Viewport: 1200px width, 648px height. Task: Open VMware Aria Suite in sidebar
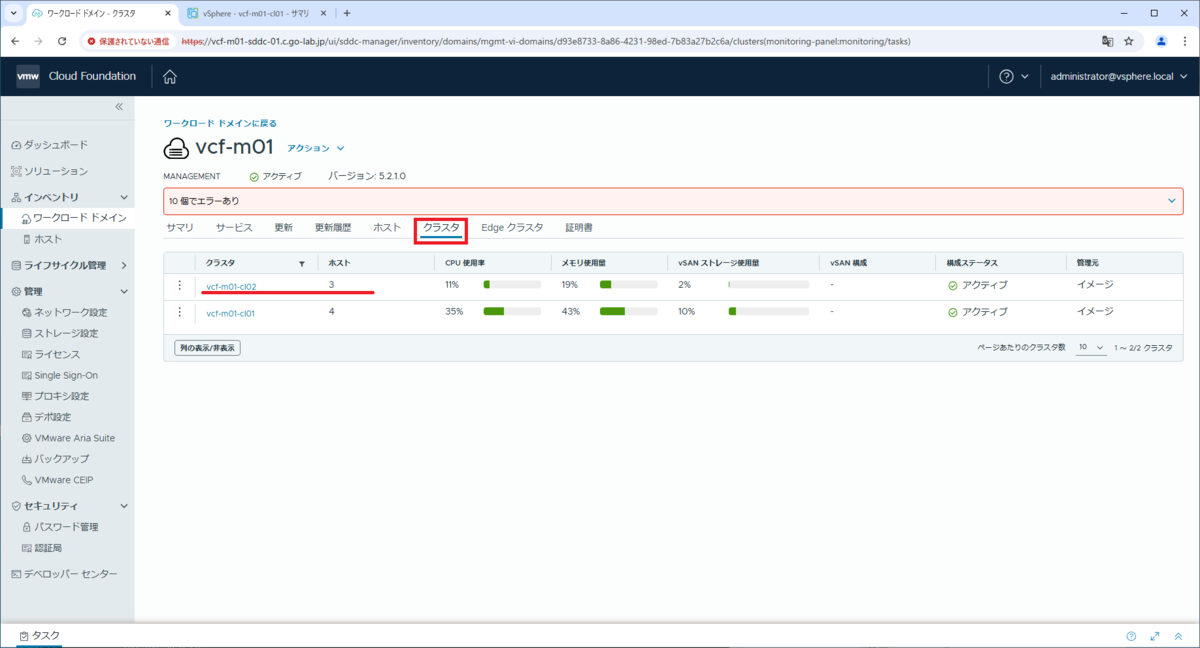pyautogui.click(x=68, y=438)
